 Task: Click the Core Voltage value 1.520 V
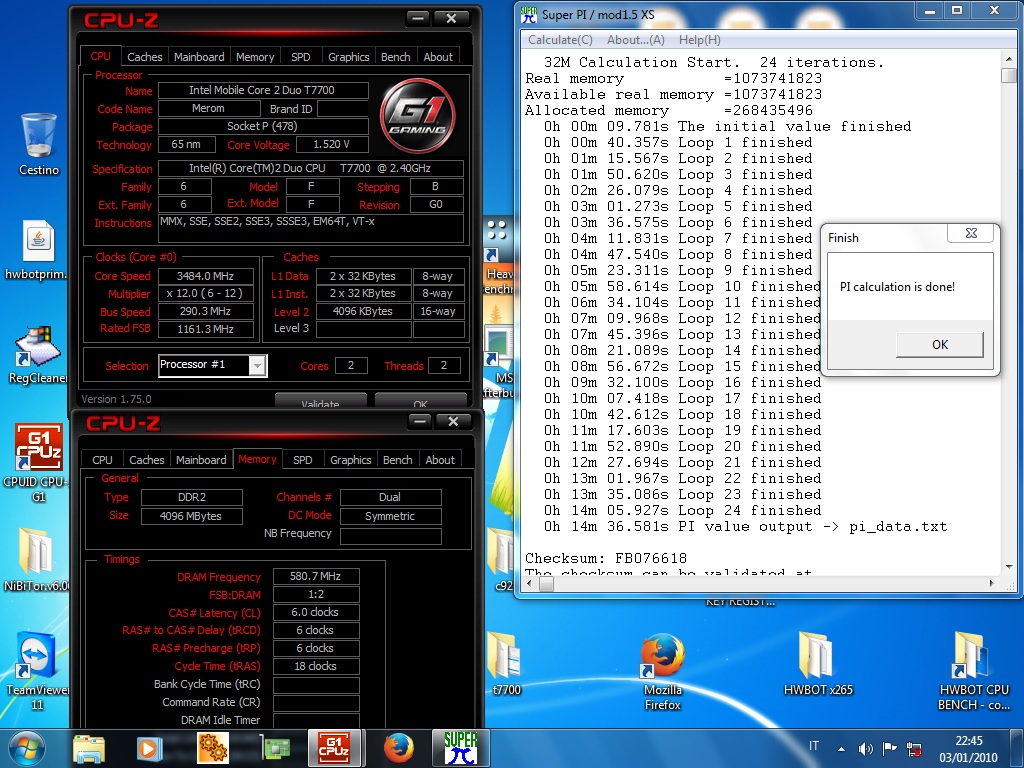(x=332, y=144)
